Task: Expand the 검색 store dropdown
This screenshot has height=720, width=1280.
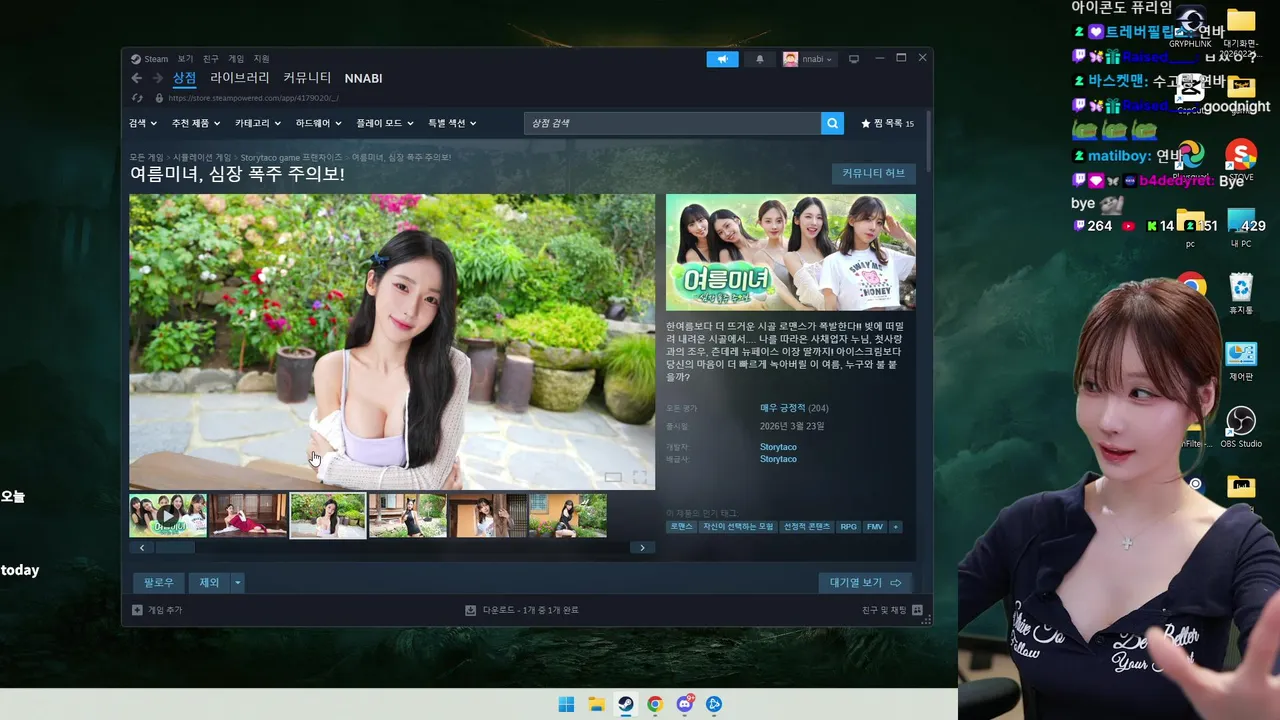Action: pos(143,123)
